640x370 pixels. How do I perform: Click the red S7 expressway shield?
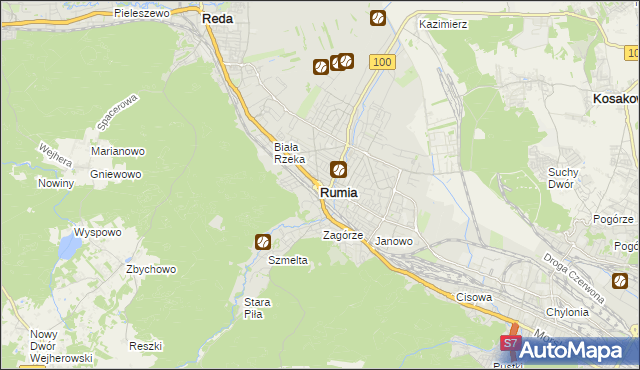tap(510, 343)
